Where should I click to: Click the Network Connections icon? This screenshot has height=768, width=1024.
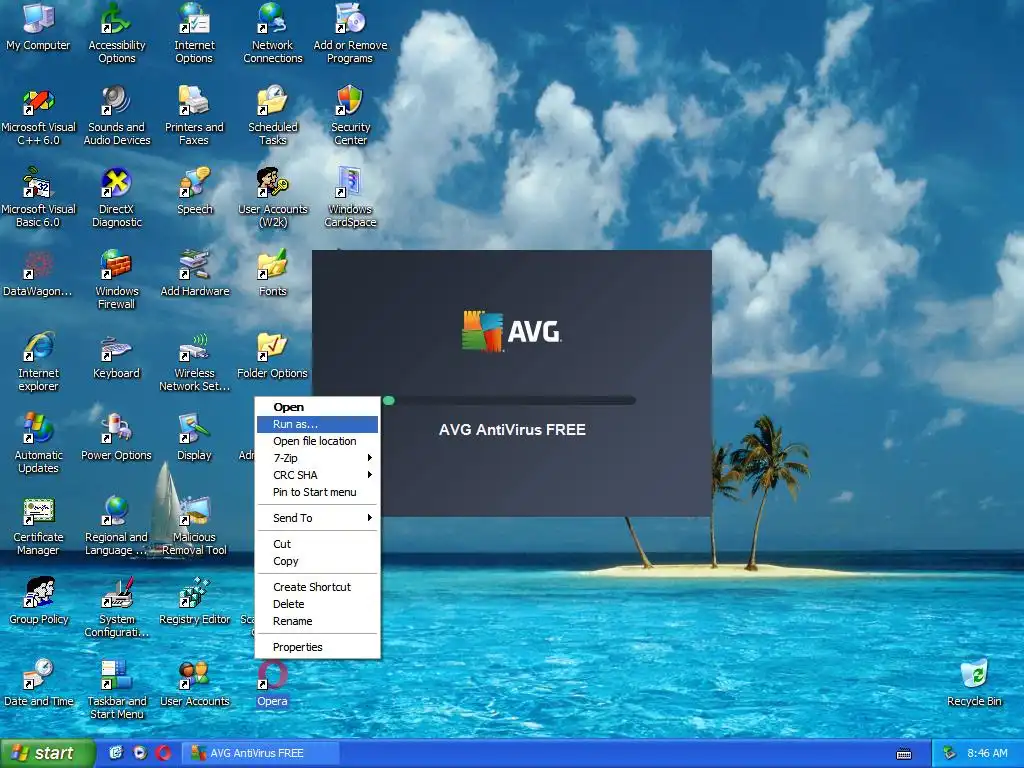click(x=272, y=33)
